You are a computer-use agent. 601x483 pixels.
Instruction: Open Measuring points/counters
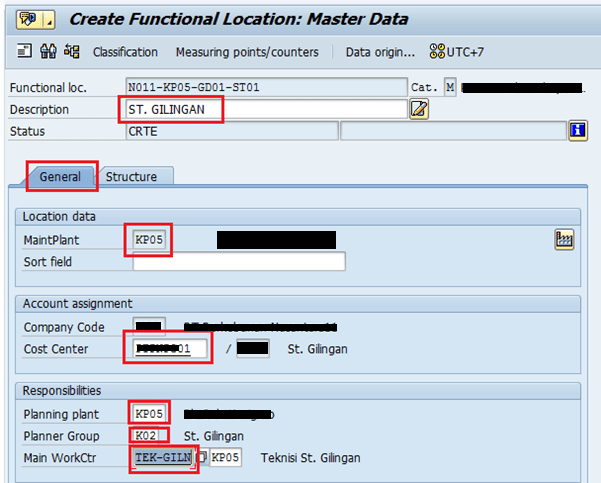click(x=247, y=52)
